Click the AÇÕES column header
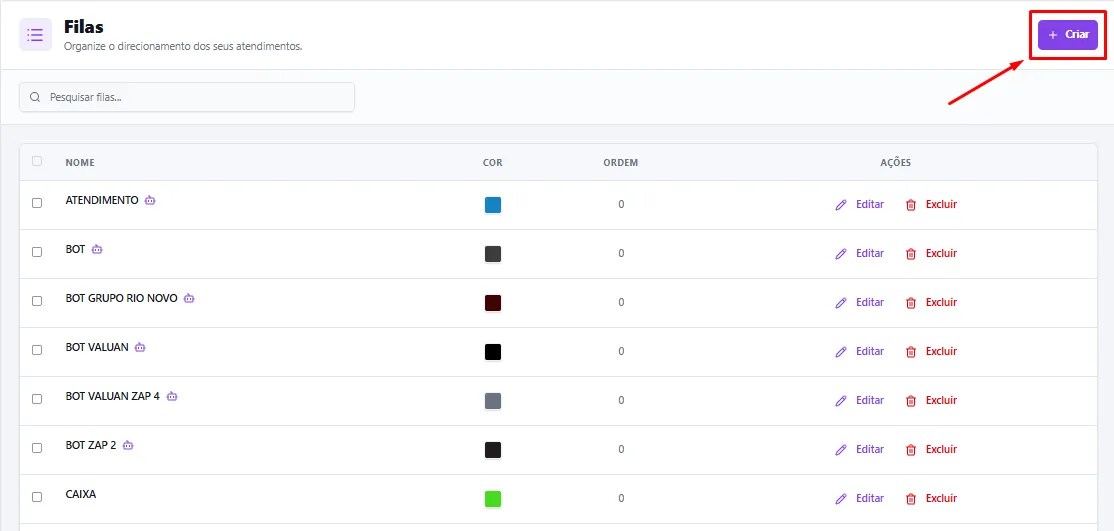Image resolution: width=1114 pixels, height=531 pixels. pyautogui.click(x=895, y=163)
